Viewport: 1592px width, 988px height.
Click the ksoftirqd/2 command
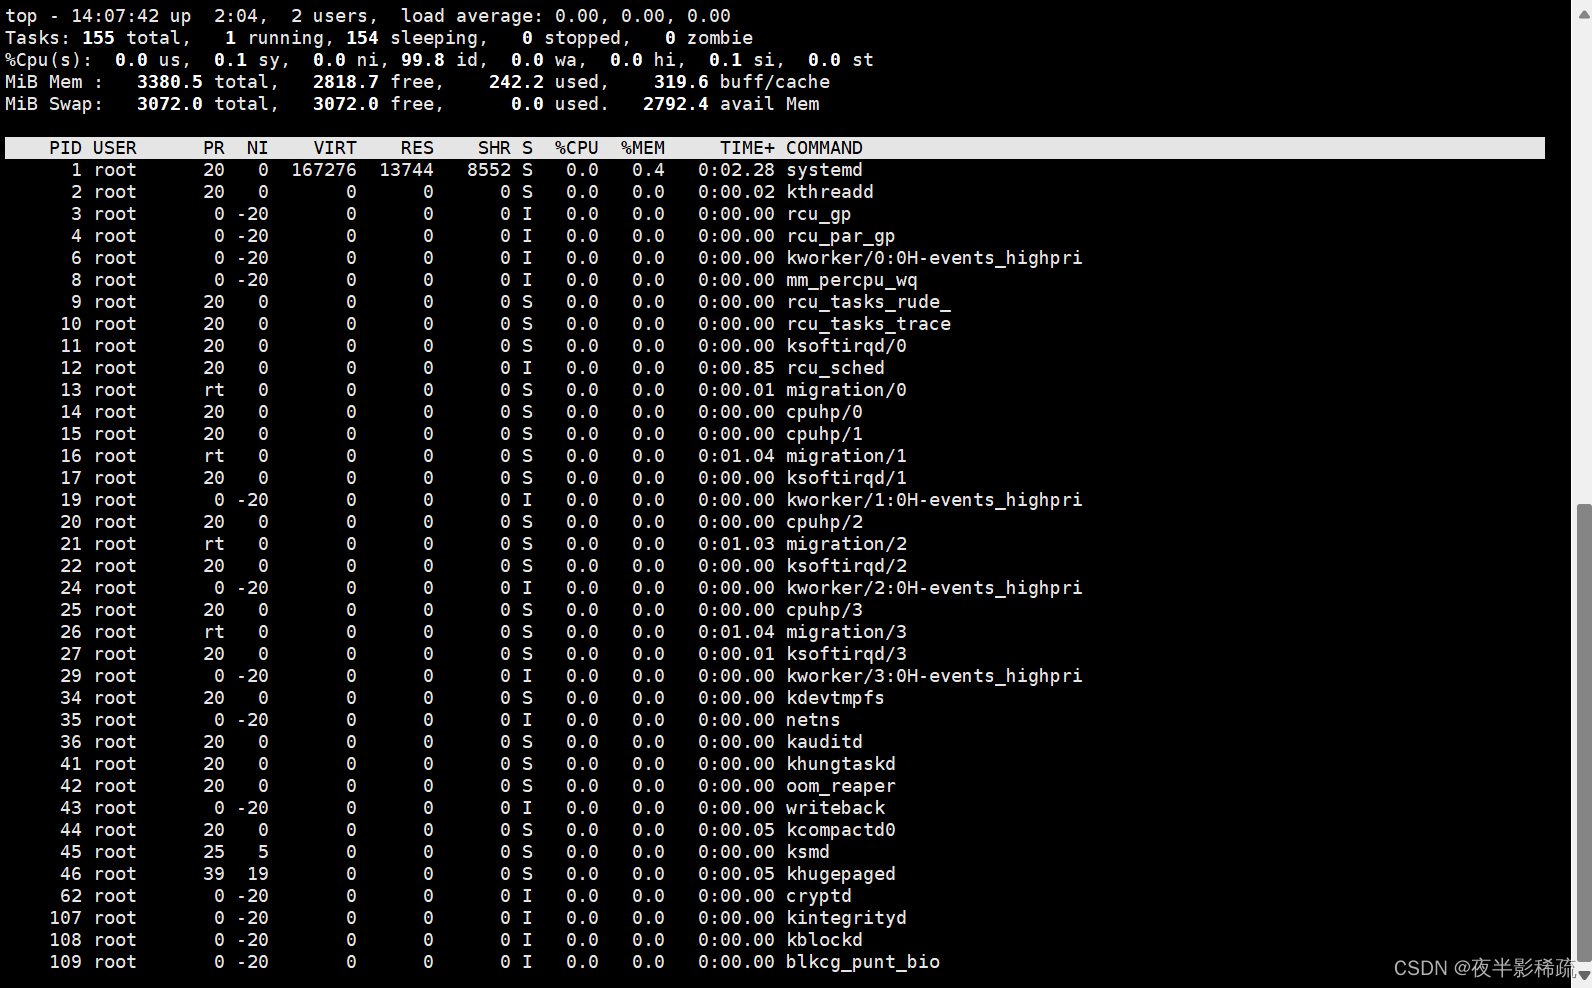846,566
